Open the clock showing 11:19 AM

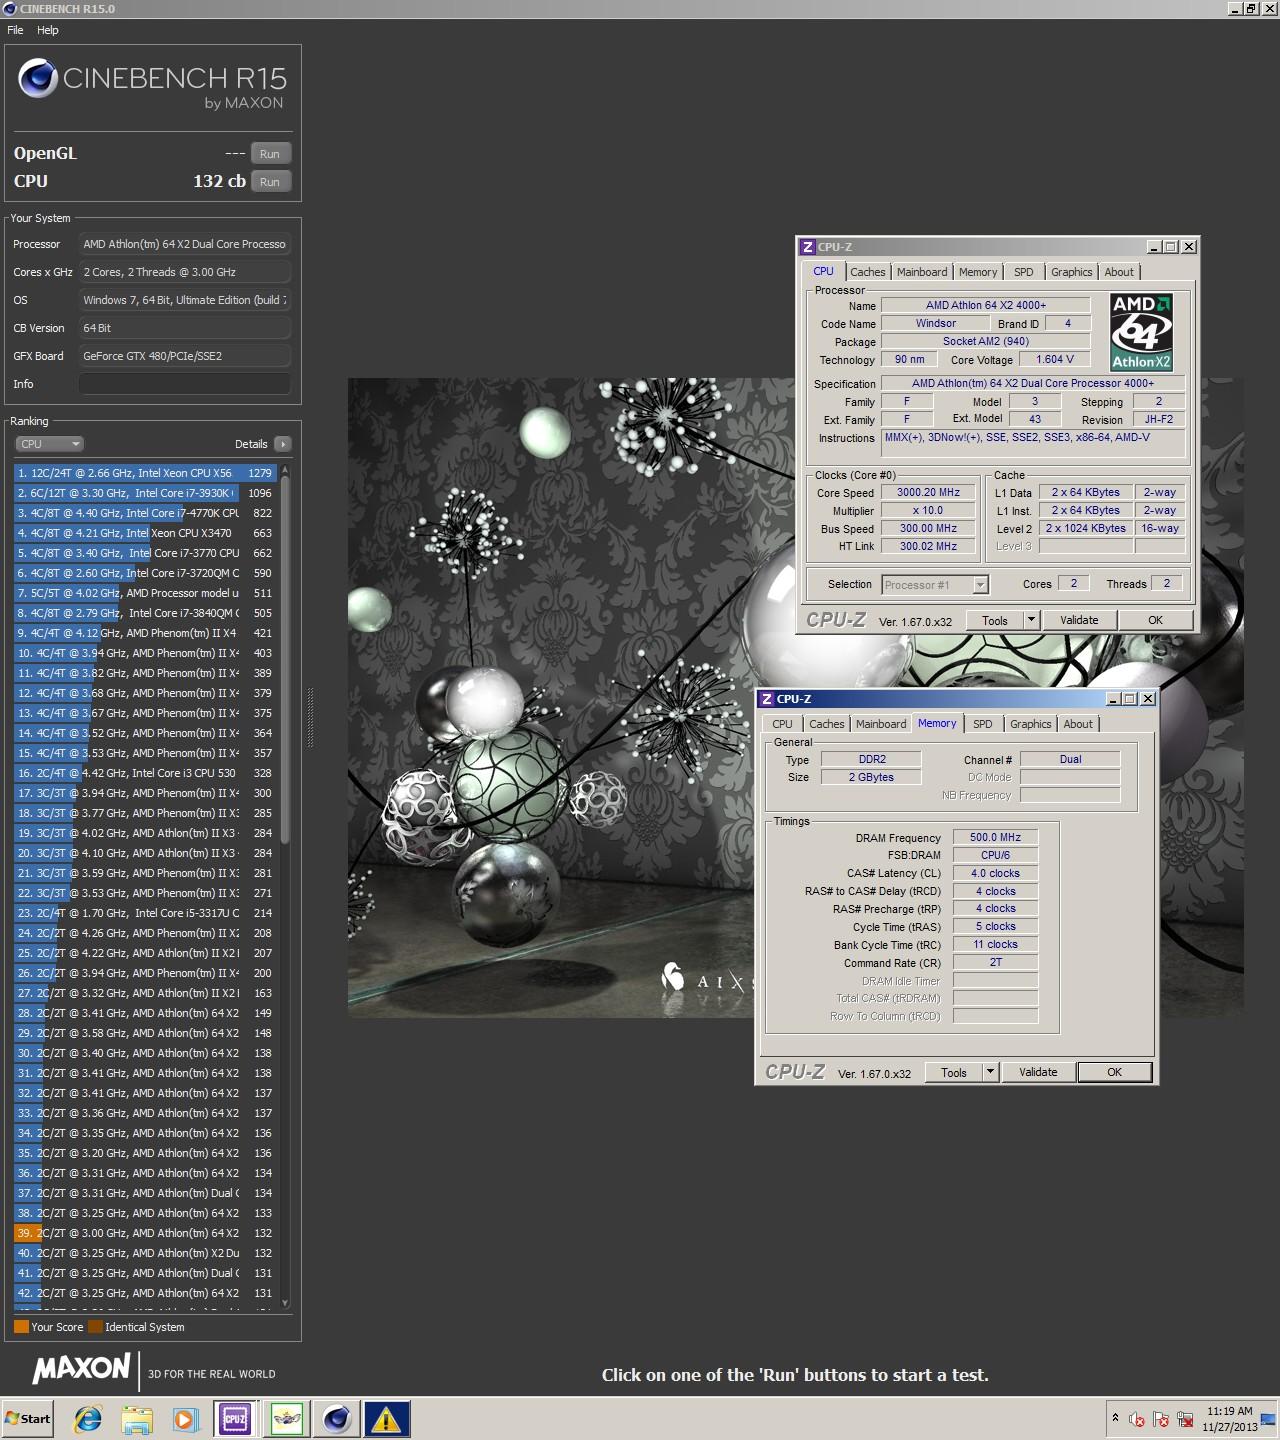1229,1418
